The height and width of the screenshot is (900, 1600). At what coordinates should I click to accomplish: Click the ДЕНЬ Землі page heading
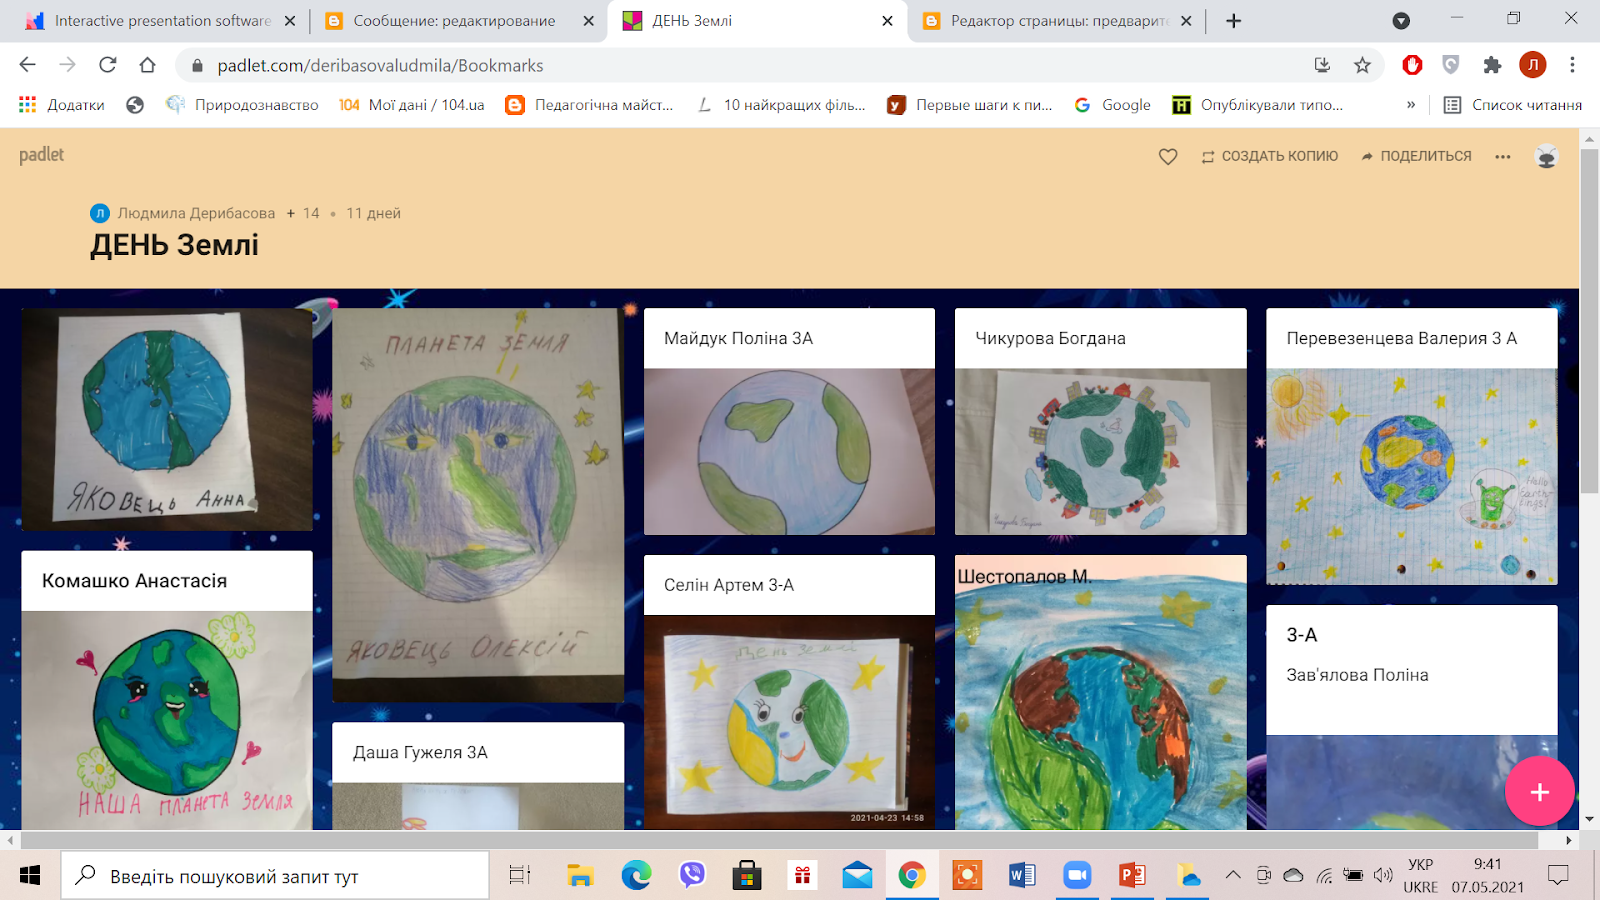click(174, 245)
